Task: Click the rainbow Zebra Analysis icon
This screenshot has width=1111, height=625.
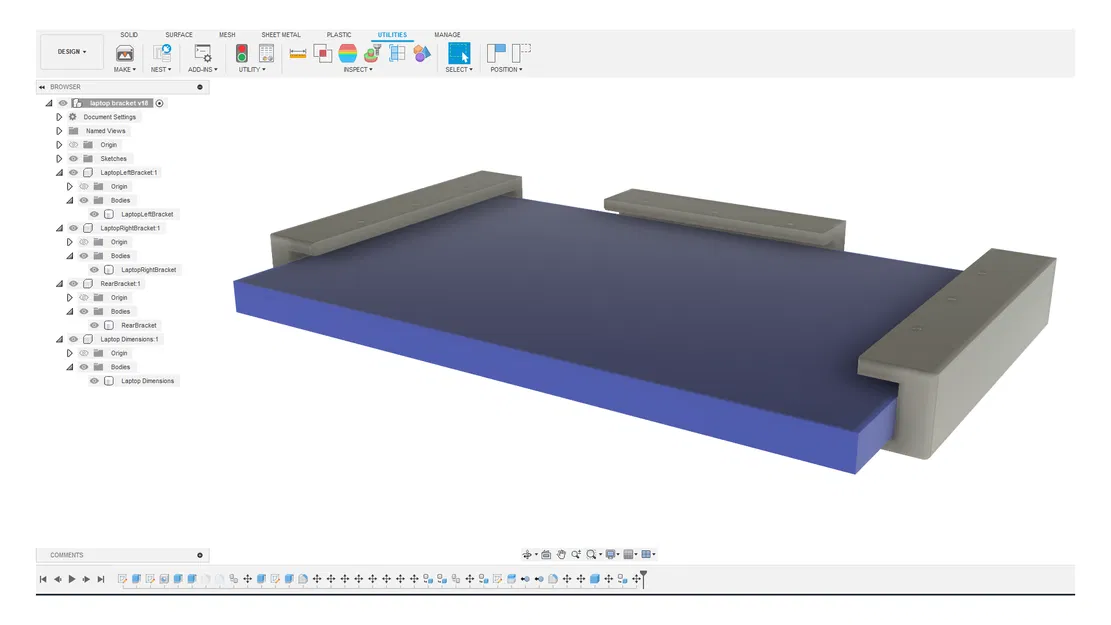Action: point(347,53)
